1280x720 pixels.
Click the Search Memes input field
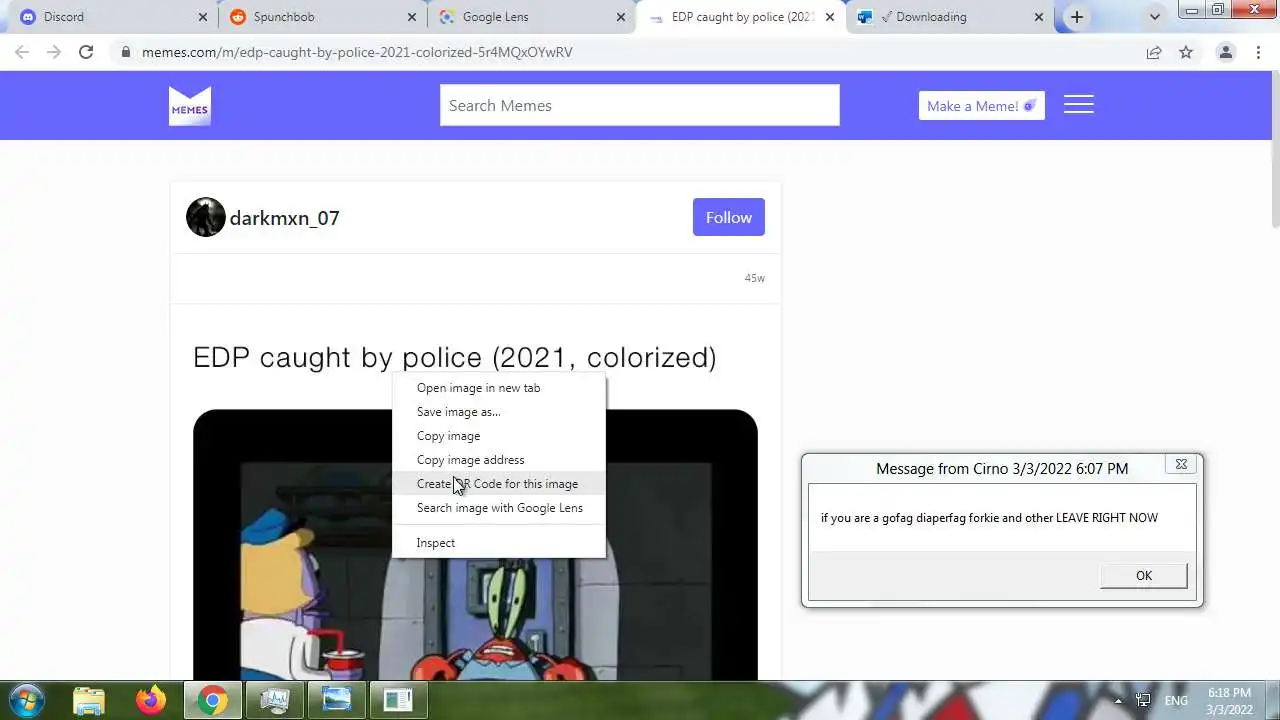pyautogui.click(x=640, y=105)
